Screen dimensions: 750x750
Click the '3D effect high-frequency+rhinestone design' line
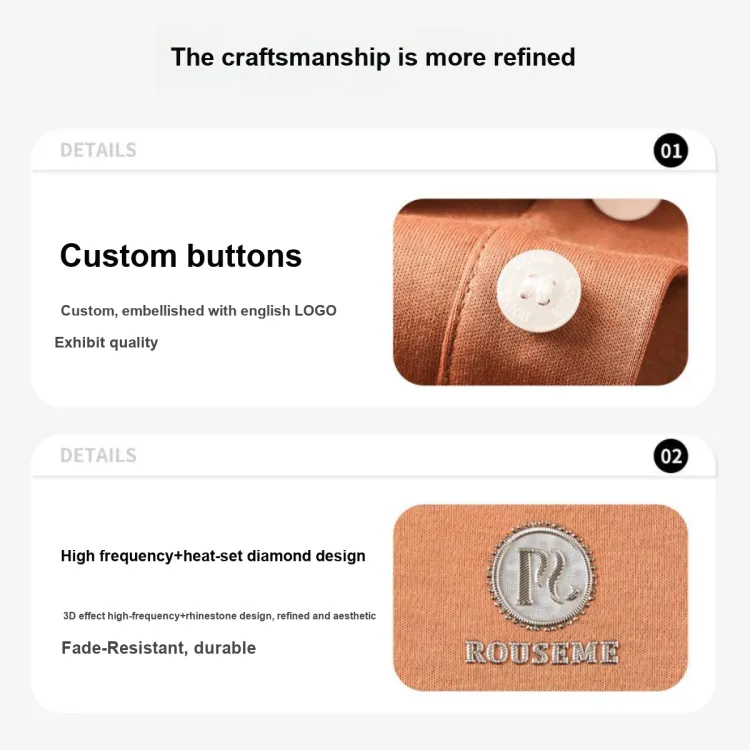pyautogui.click(x=220, y=616)
